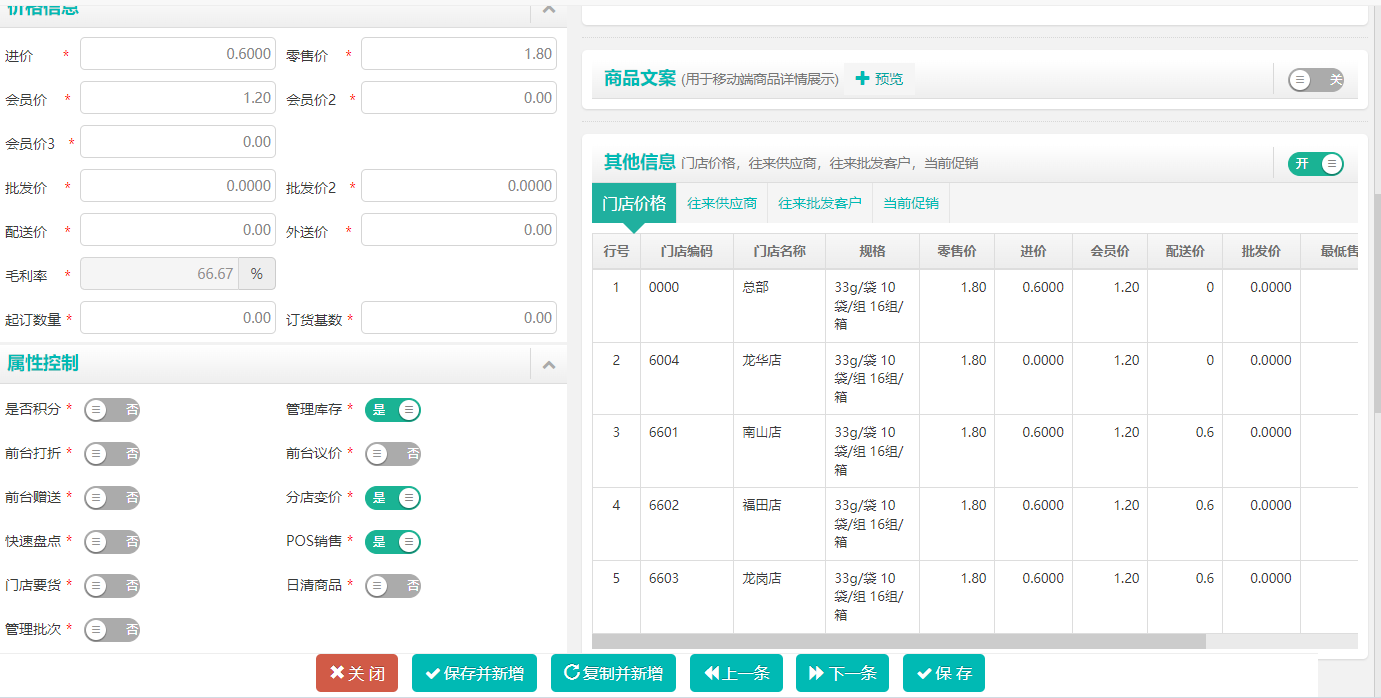The height and width of the screenshot is (698, 1381).
Task: Focus the 零售价 input field
Action: tap(459, 54)
